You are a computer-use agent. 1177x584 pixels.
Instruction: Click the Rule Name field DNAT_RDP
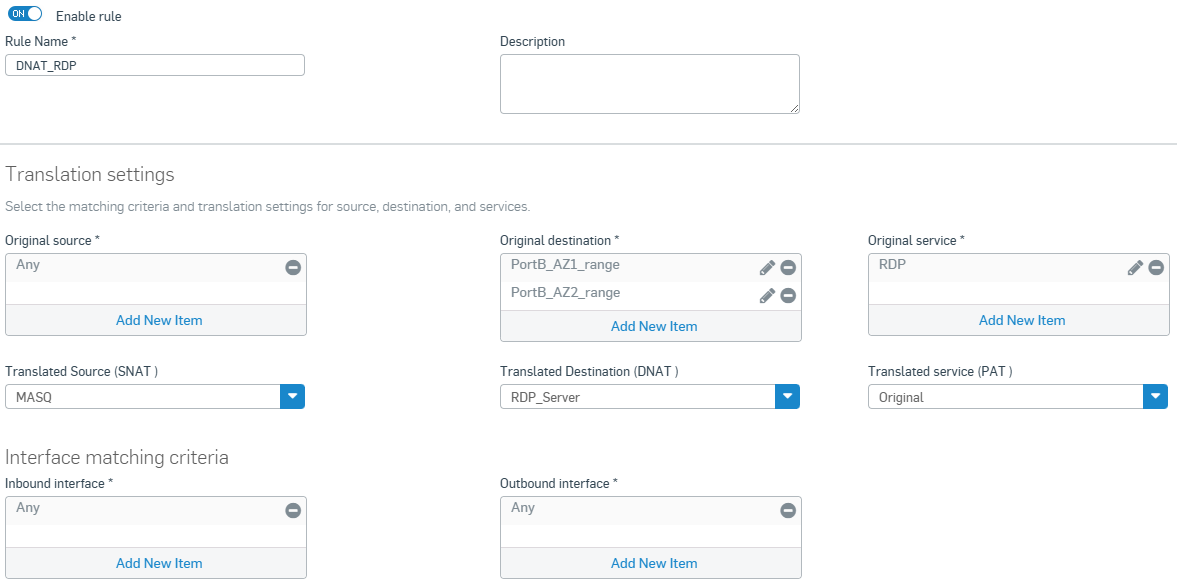click(155, 65)
